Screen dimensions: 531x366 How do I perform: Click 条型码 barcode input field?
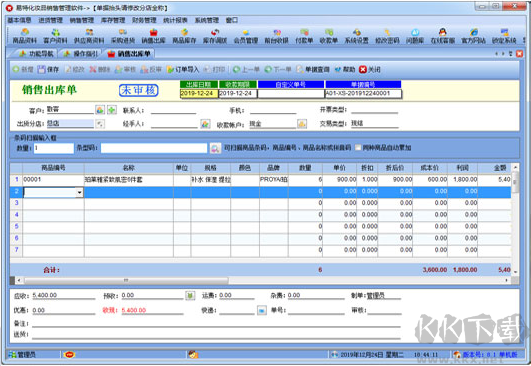click(x=154, y=148)
